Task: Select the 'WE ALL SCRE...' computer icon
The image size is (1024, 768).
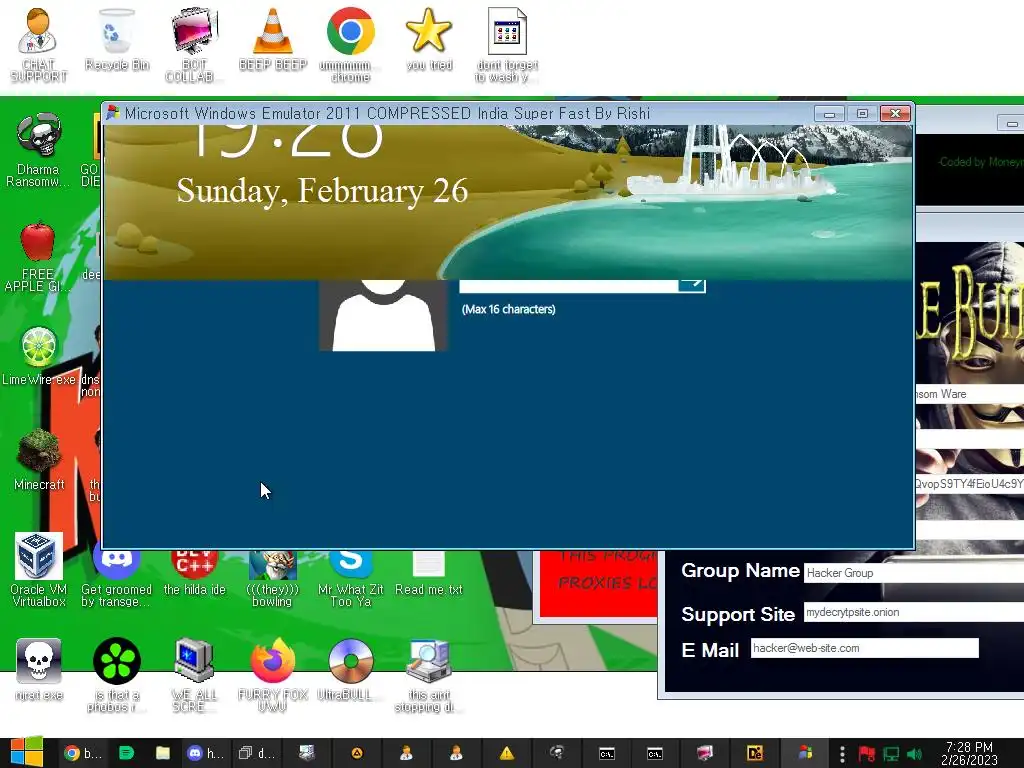Action: [194, 675]
